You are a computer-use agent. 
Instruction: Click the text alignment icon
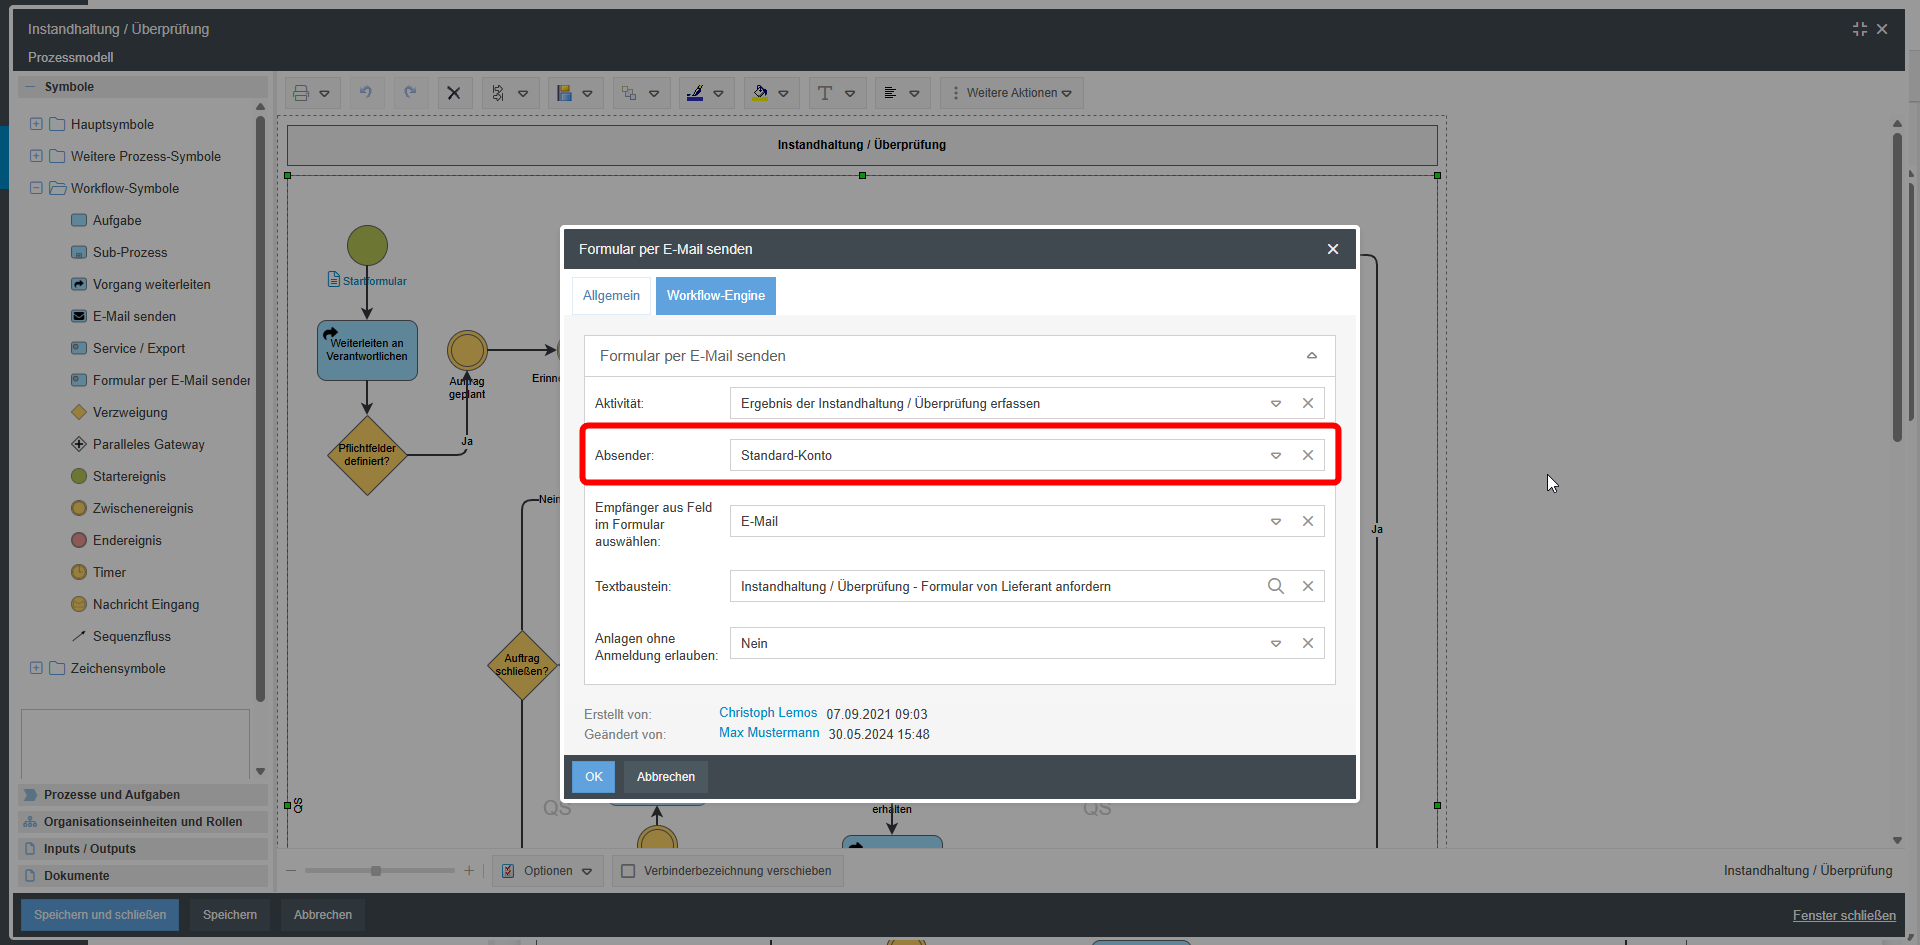890,93
